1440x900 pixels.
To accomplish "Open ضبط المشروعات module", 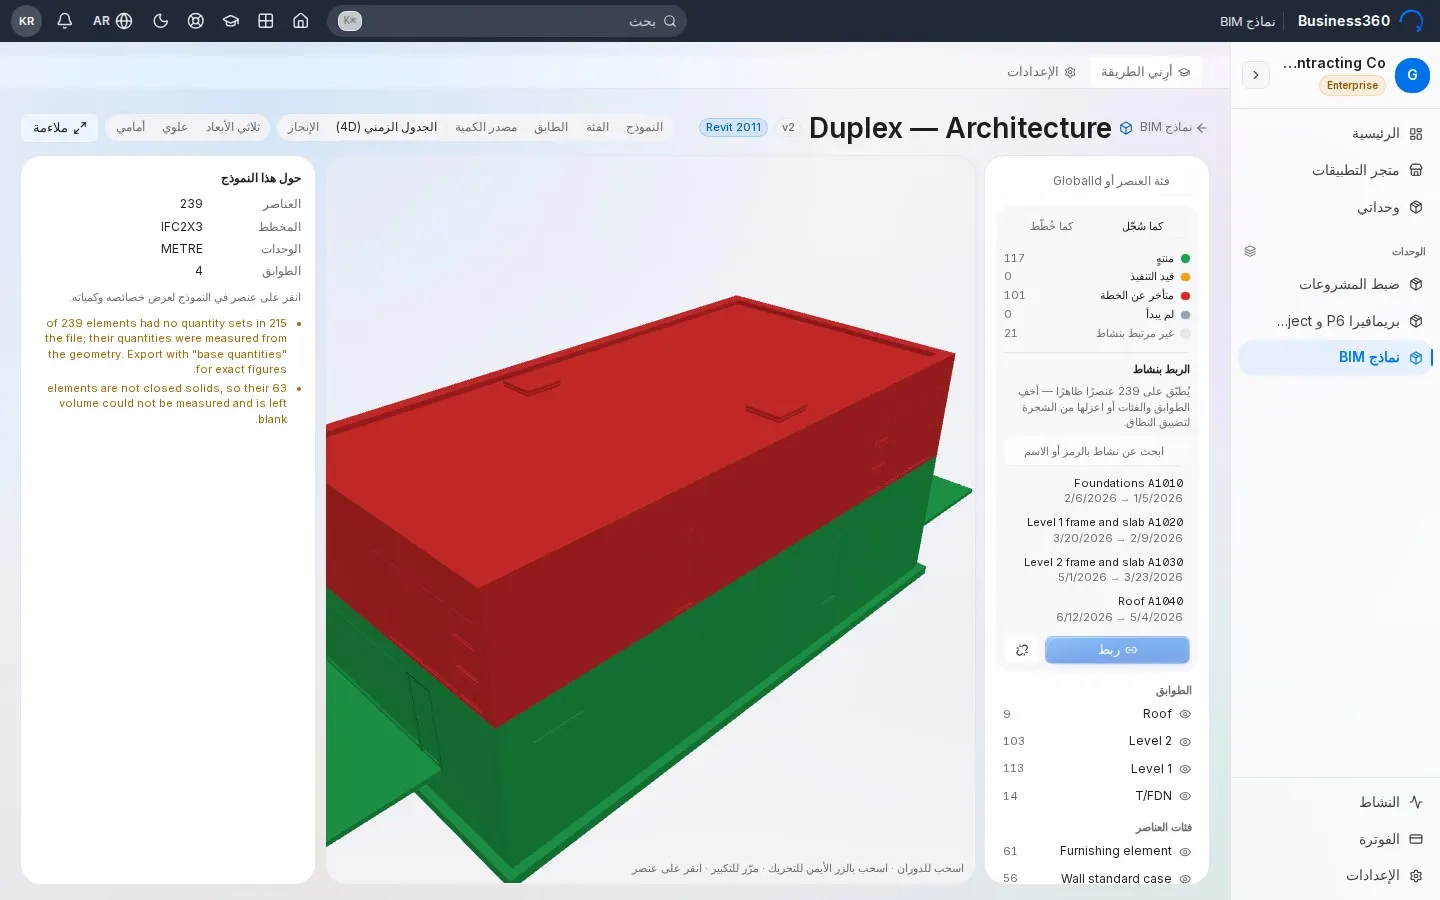I will (1335, 284).
